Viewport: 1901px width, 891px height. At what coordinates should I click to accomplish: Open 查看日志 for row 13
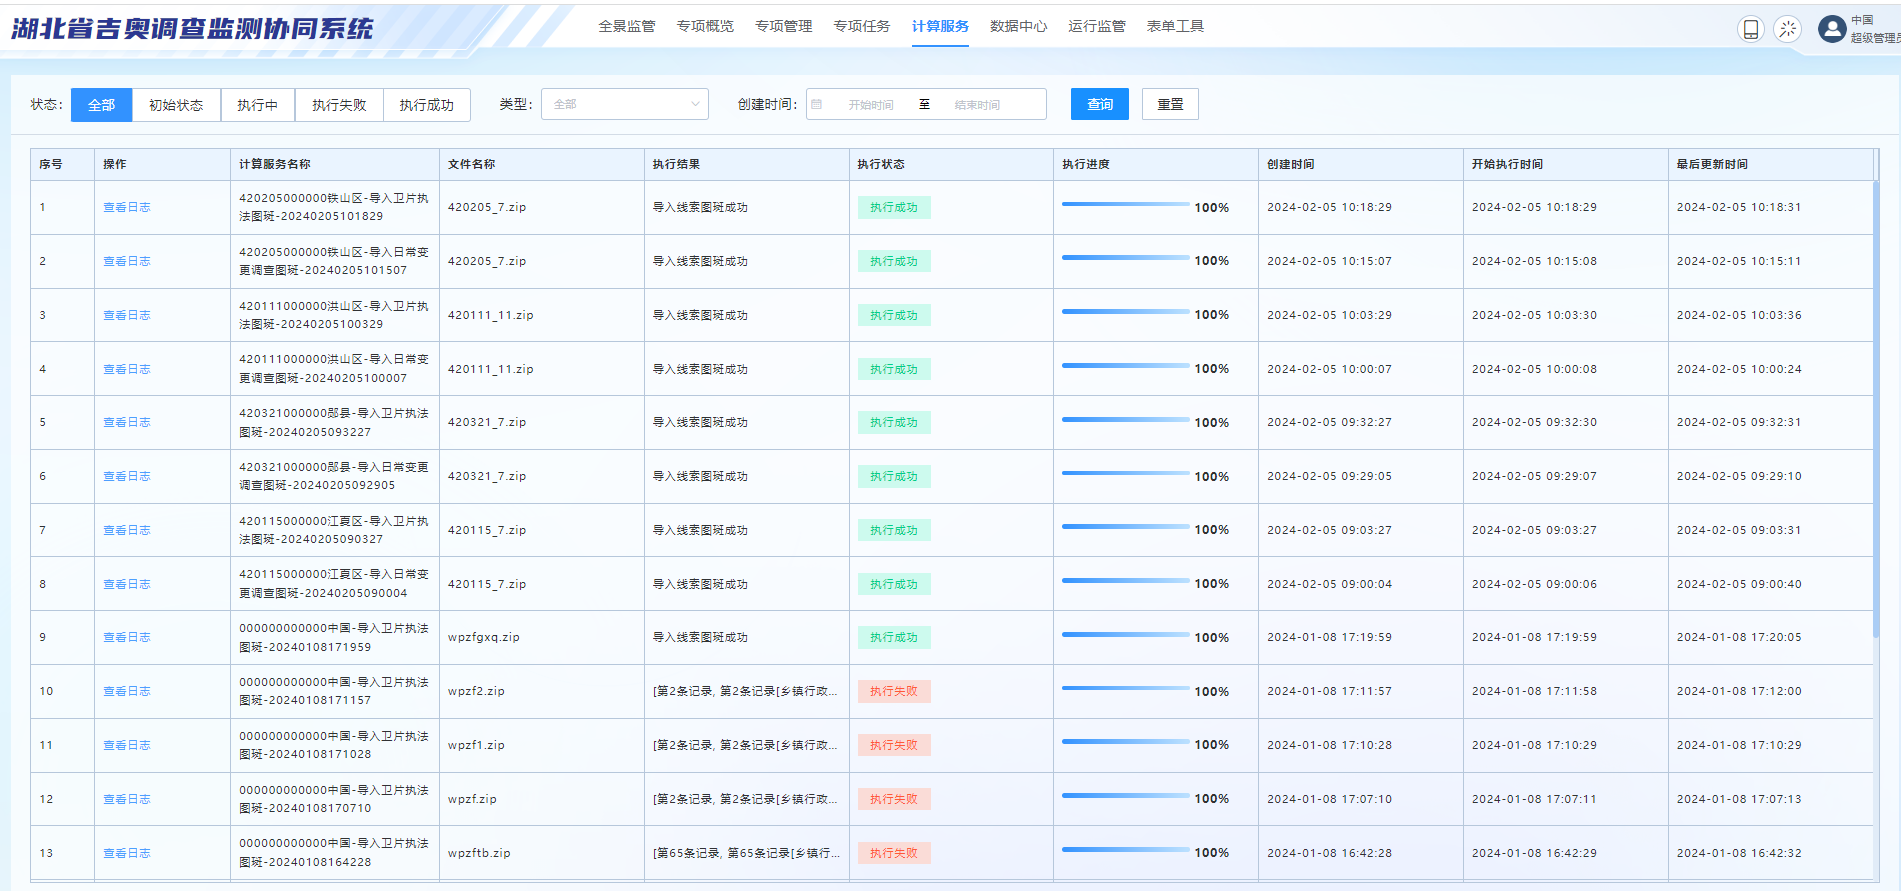coord(127,853)
